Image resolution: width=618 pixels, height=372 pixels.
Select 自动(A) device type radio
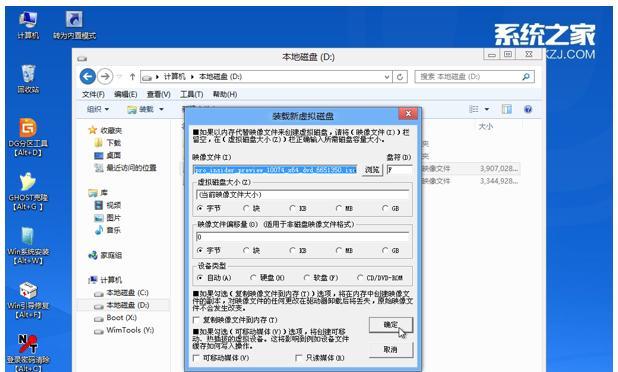point(214,278)
